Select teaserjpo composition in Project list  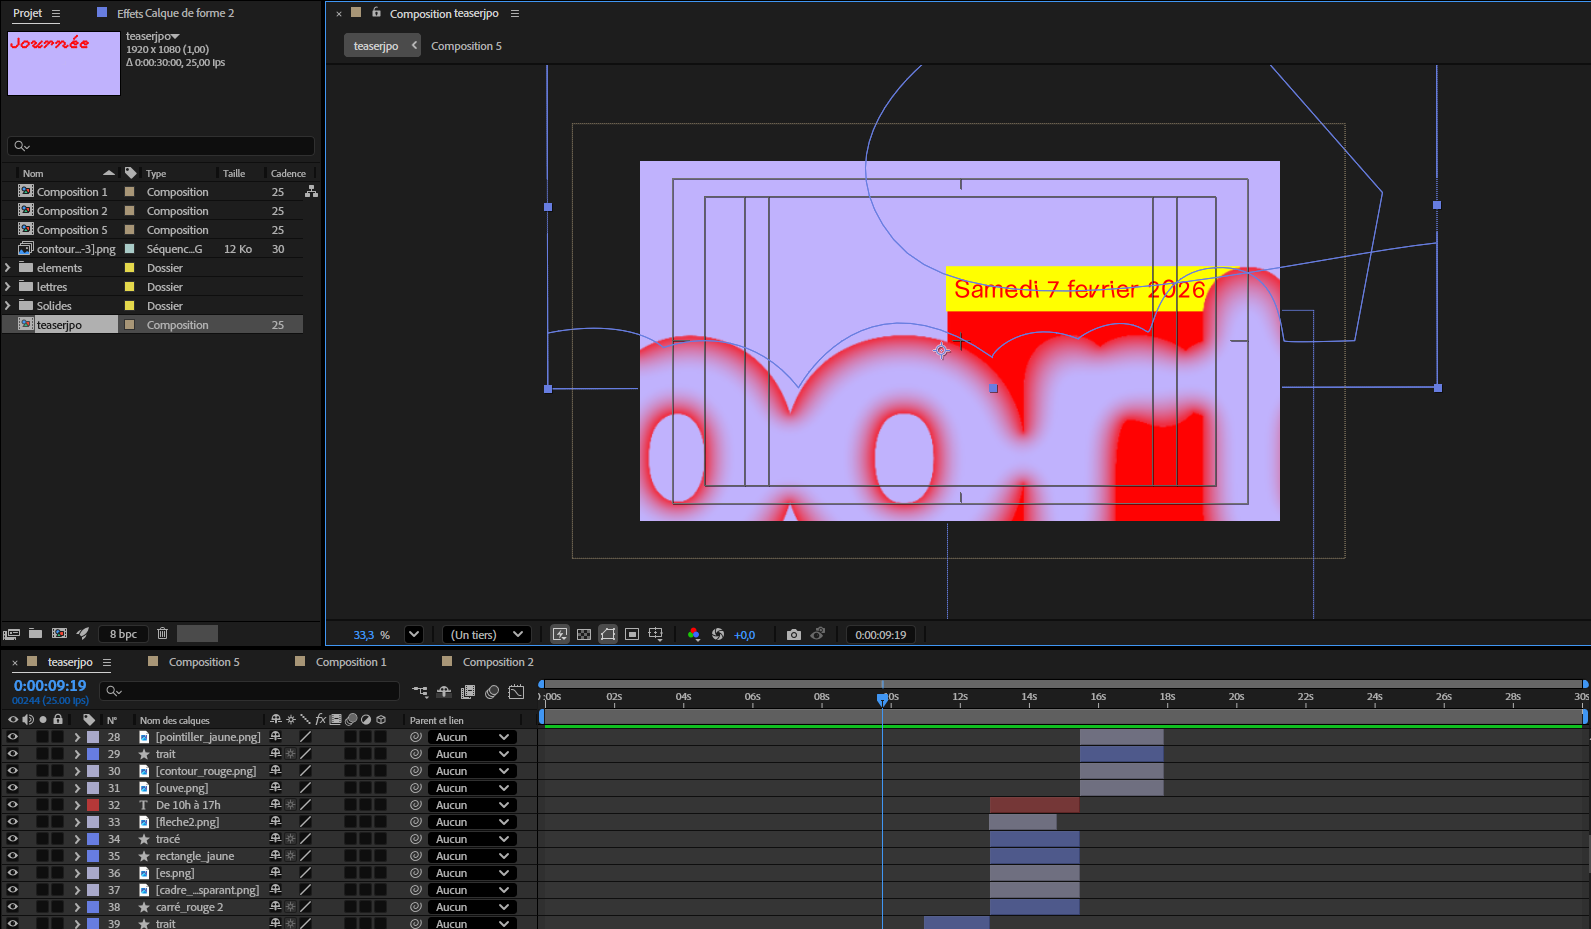pos(59,325)
